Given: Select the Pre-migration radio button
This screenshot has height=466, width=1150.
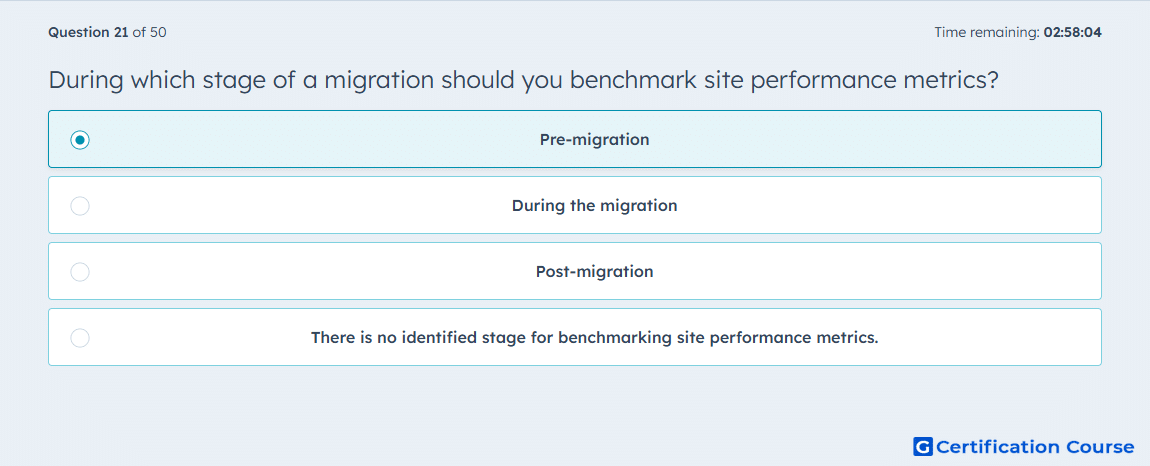Looking at the screenshot, I should click(x=80, y=139).
